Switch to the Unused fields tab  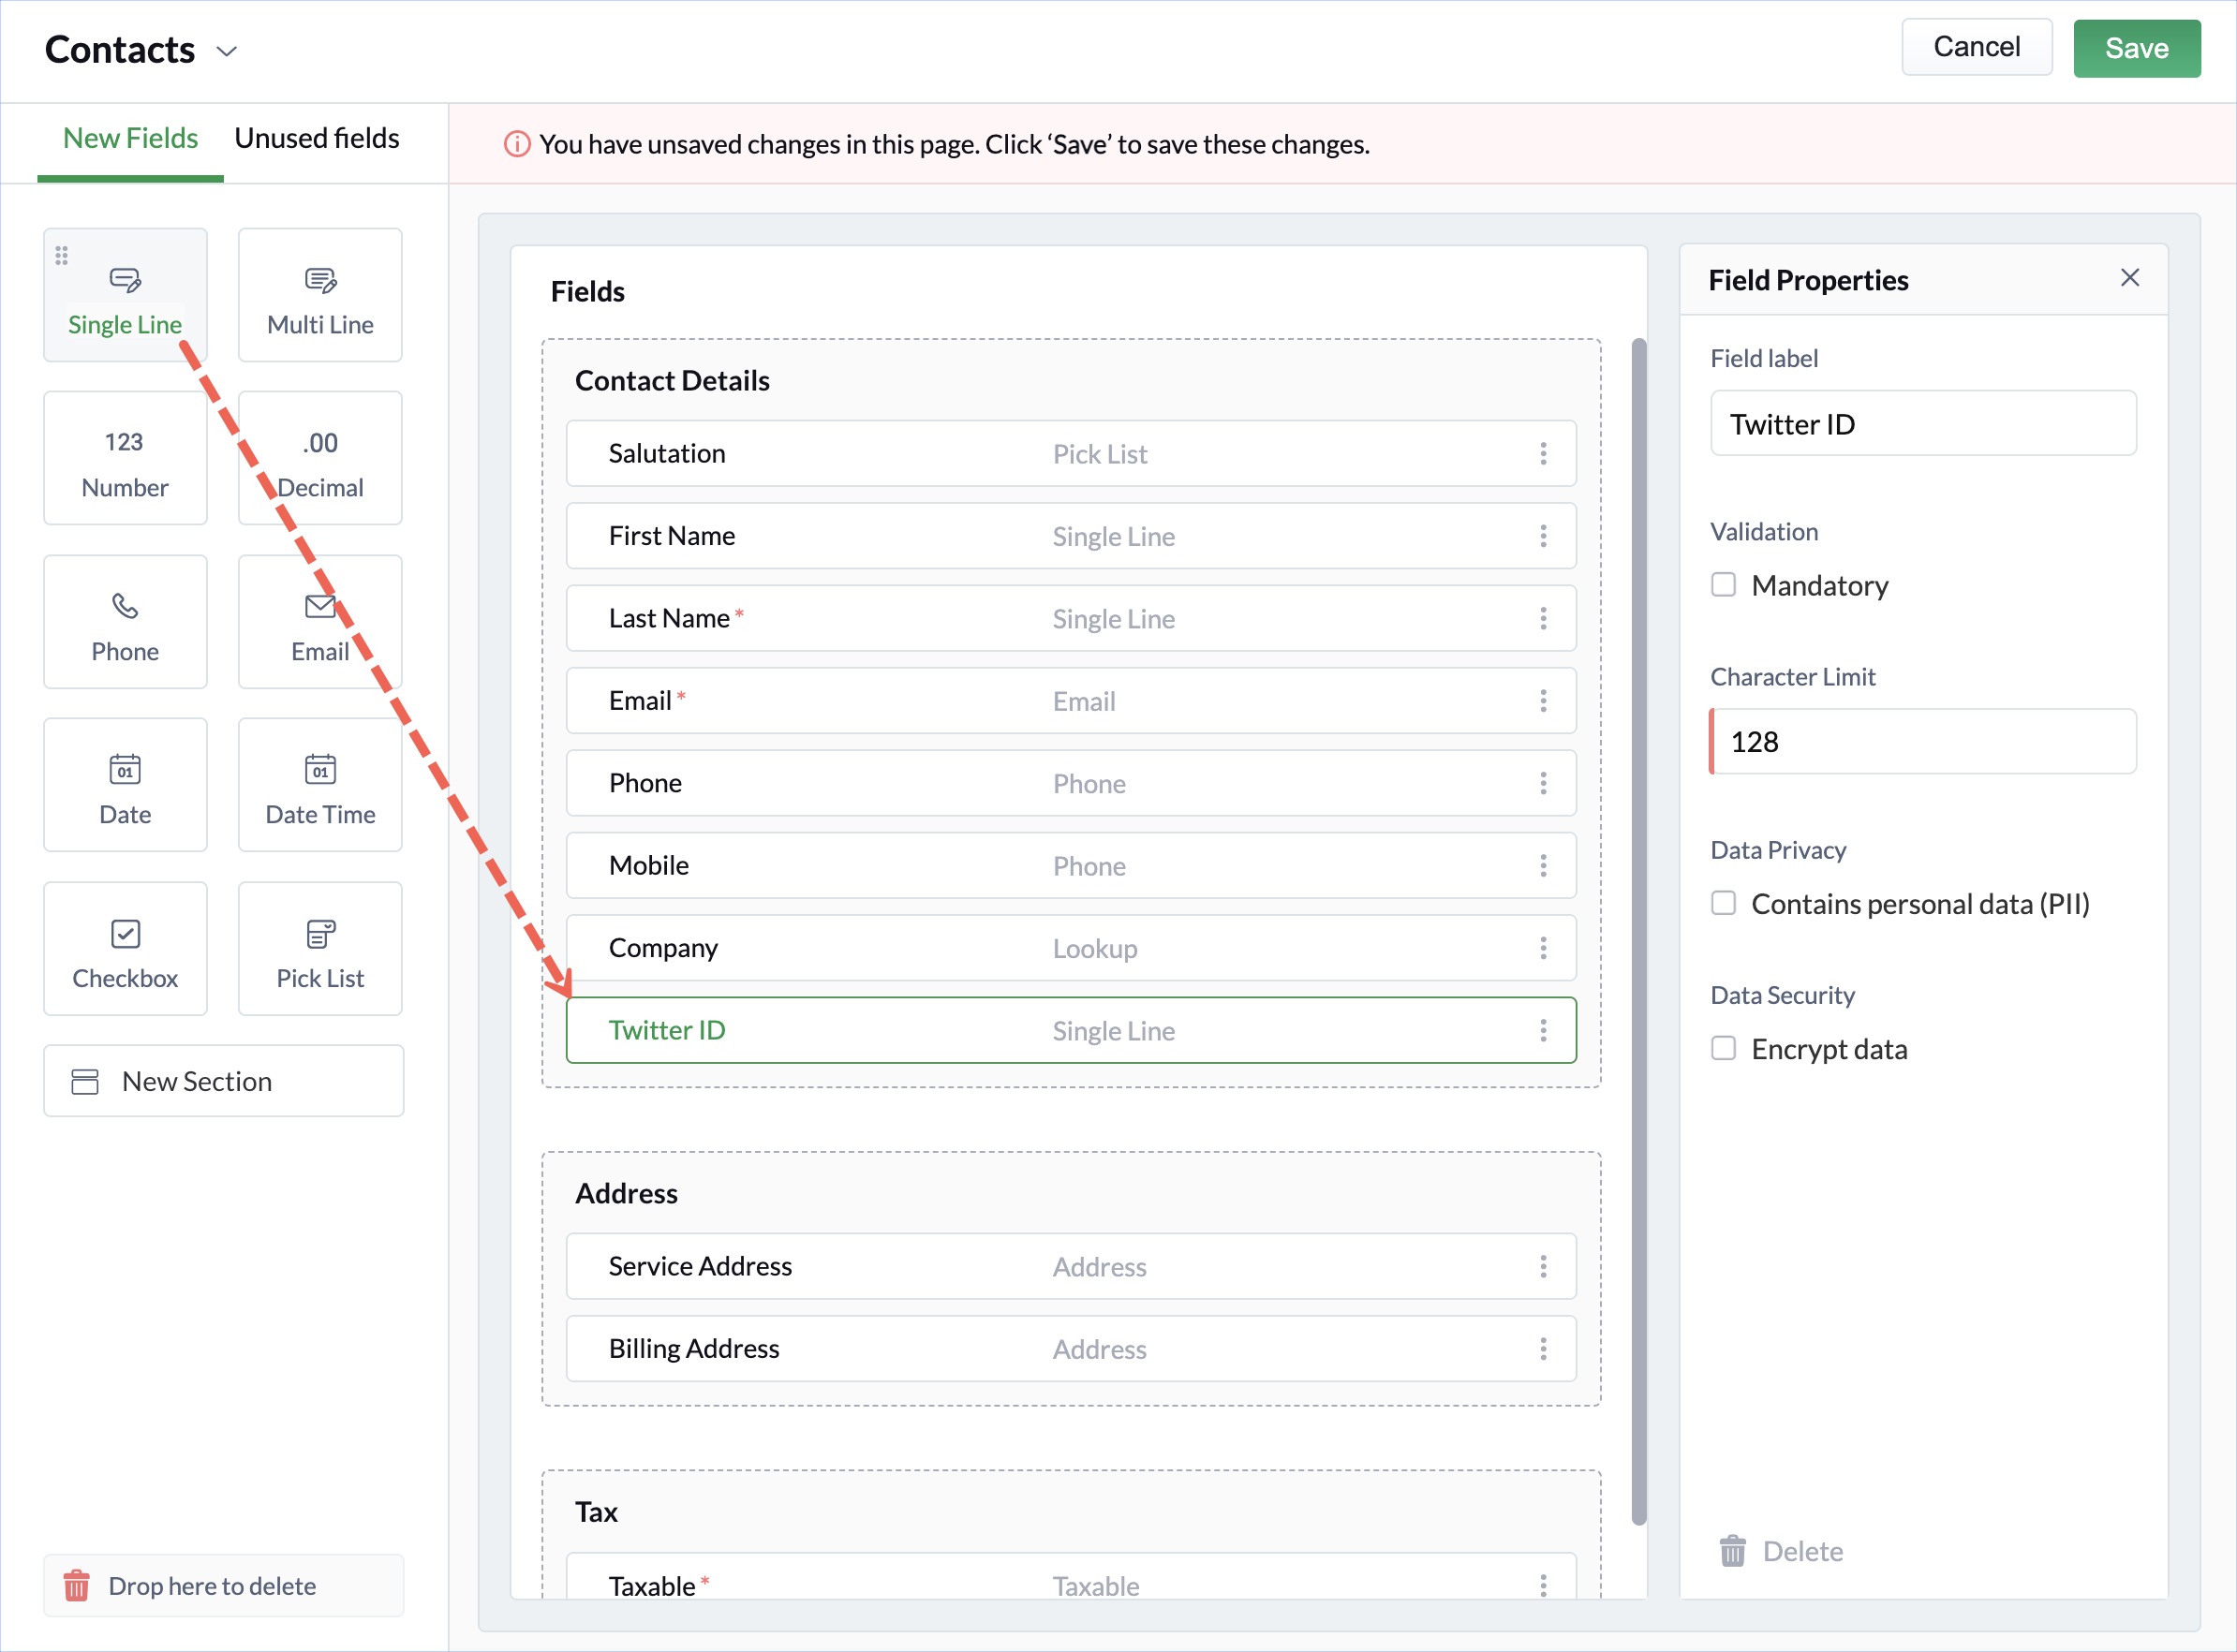point(316,138)
